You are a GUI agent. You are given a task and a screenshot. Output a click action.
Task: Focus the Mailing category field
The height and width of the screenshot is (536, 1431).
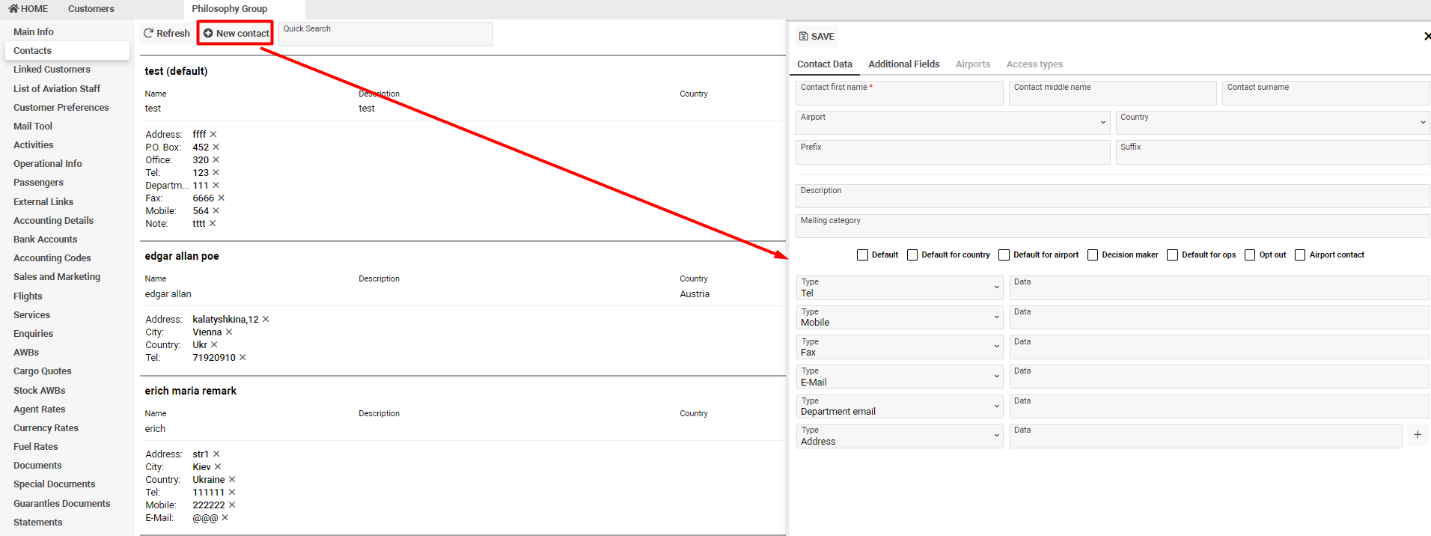point(1113,225)
